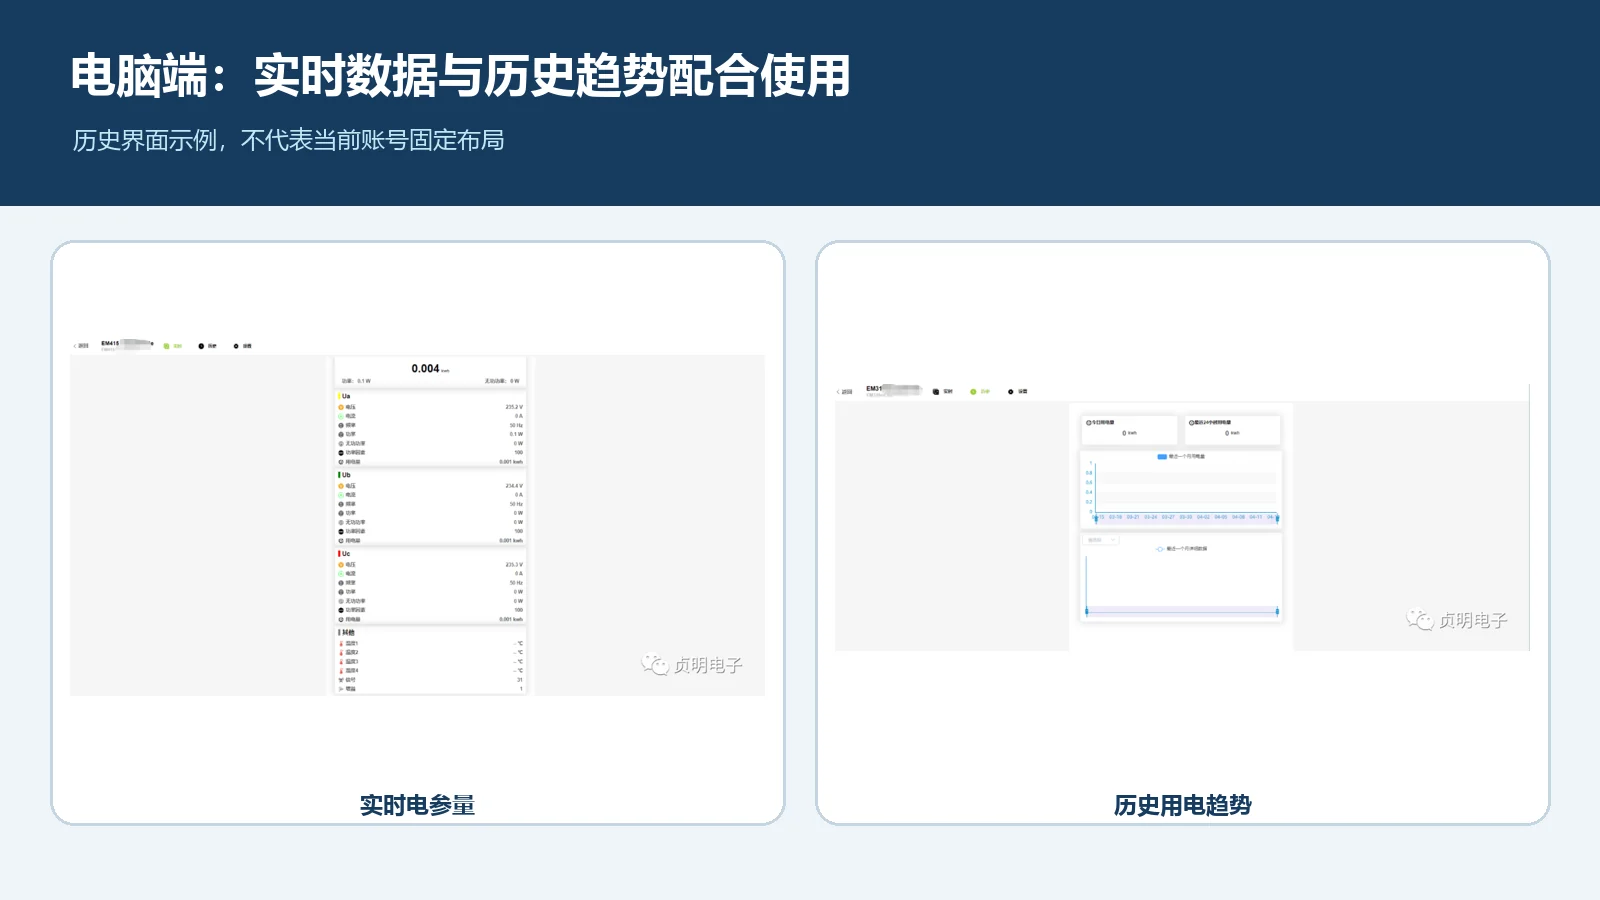1600x900 pixels.
Task: Click the 其他 section header
Action: (347, 632)
